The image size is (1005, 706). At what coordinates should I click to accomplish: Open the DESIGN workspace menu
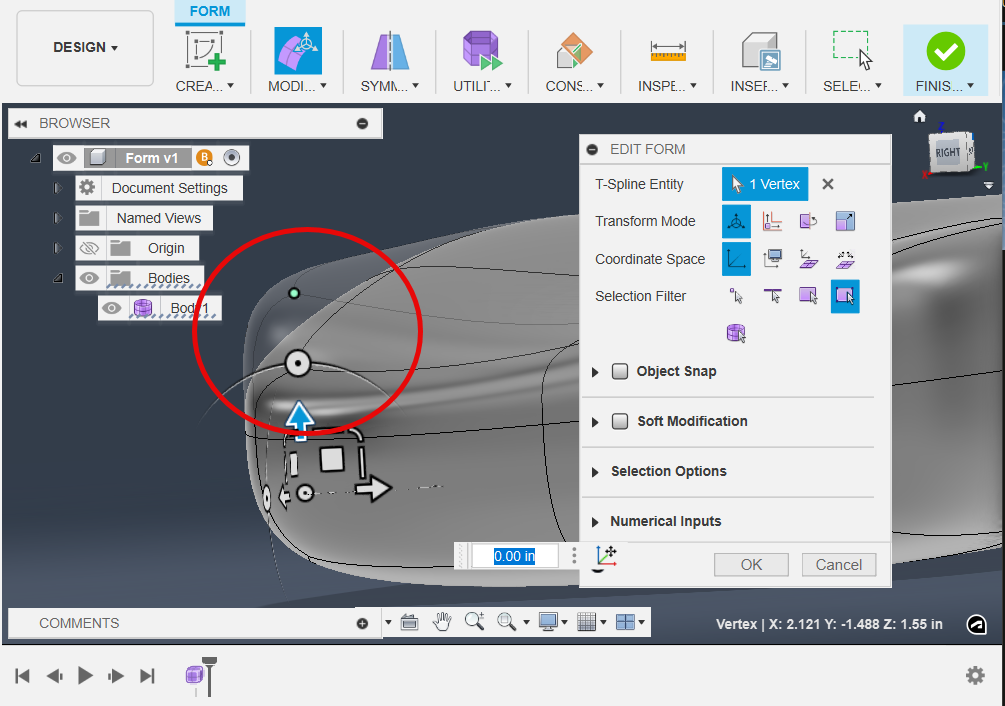pos(84,47)
